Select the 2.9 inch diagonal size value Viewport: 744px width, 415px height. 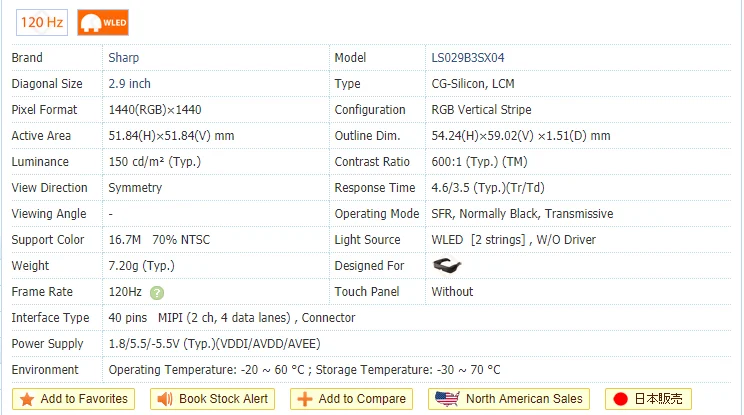(x=129, y=83)
